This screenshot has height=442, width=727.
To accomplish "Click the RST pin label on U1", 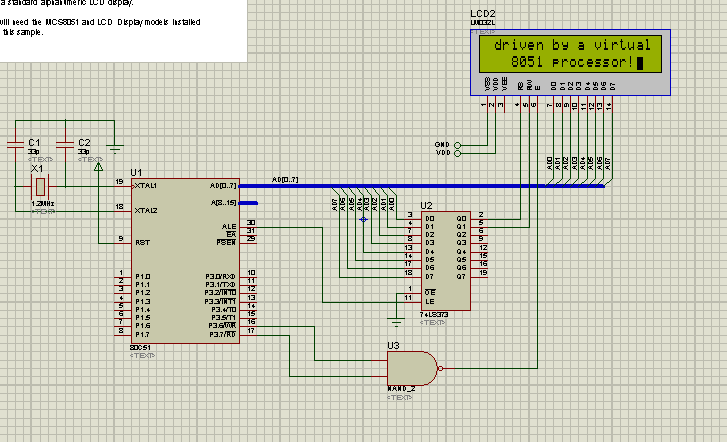I will (x=142, y=243).
